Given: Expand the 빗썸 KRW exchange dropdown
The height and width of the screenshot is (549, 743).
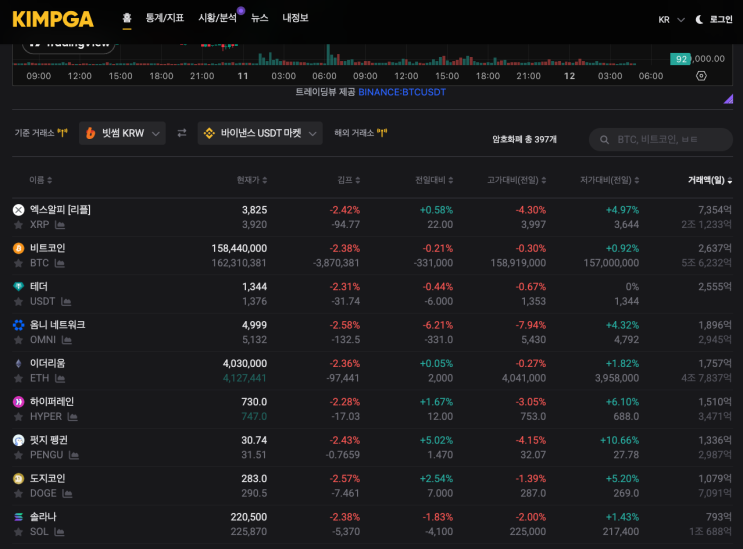Looking at the screenshot, I should coord(122,134).
